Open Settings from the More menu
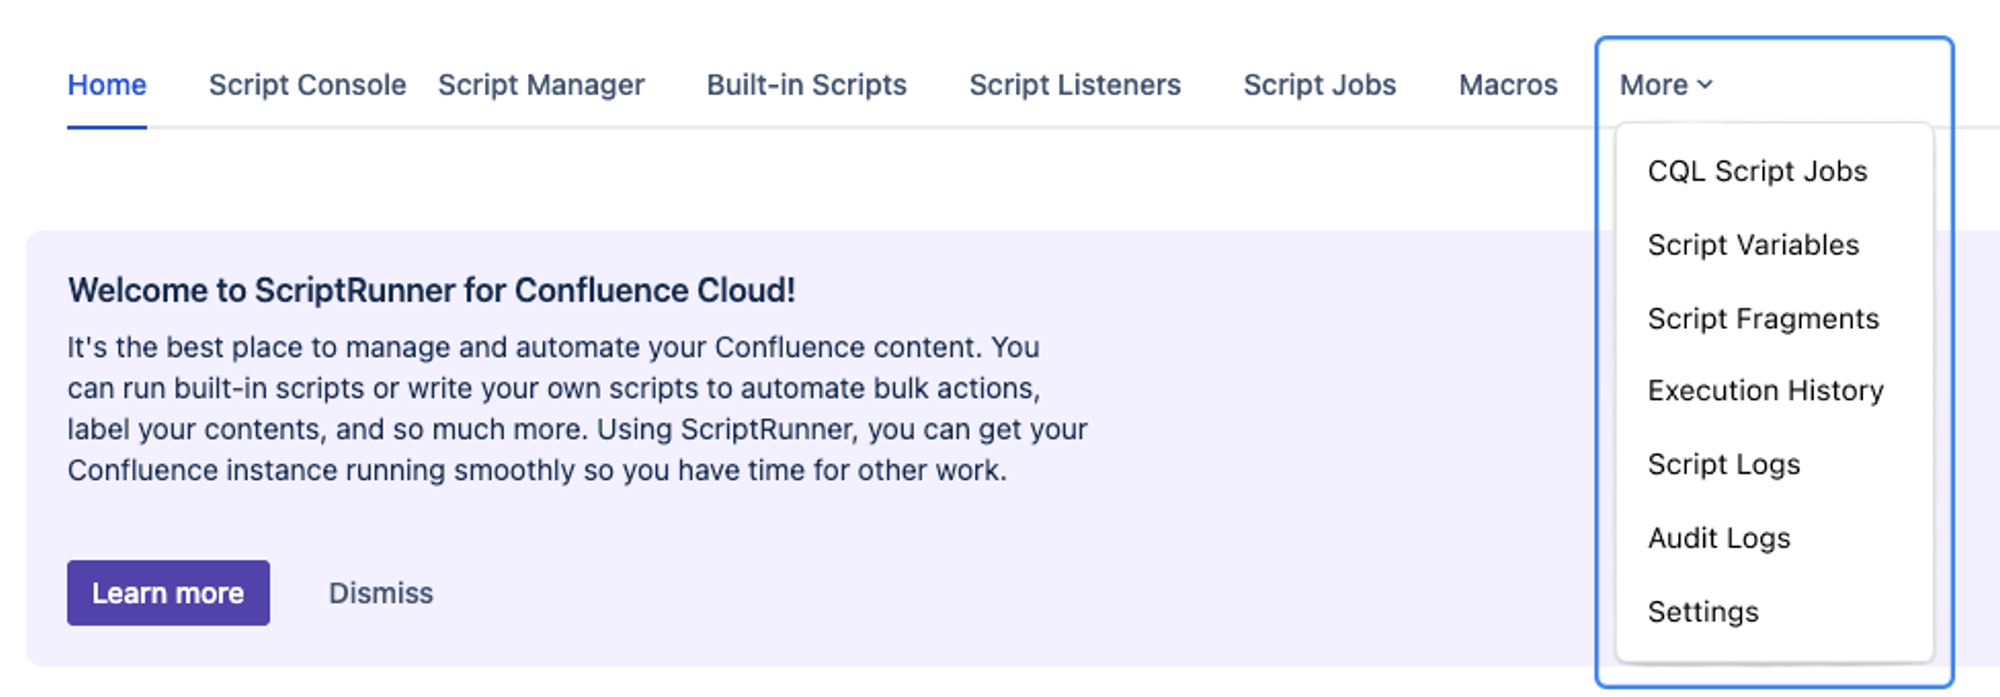 tap(1703, 612)
